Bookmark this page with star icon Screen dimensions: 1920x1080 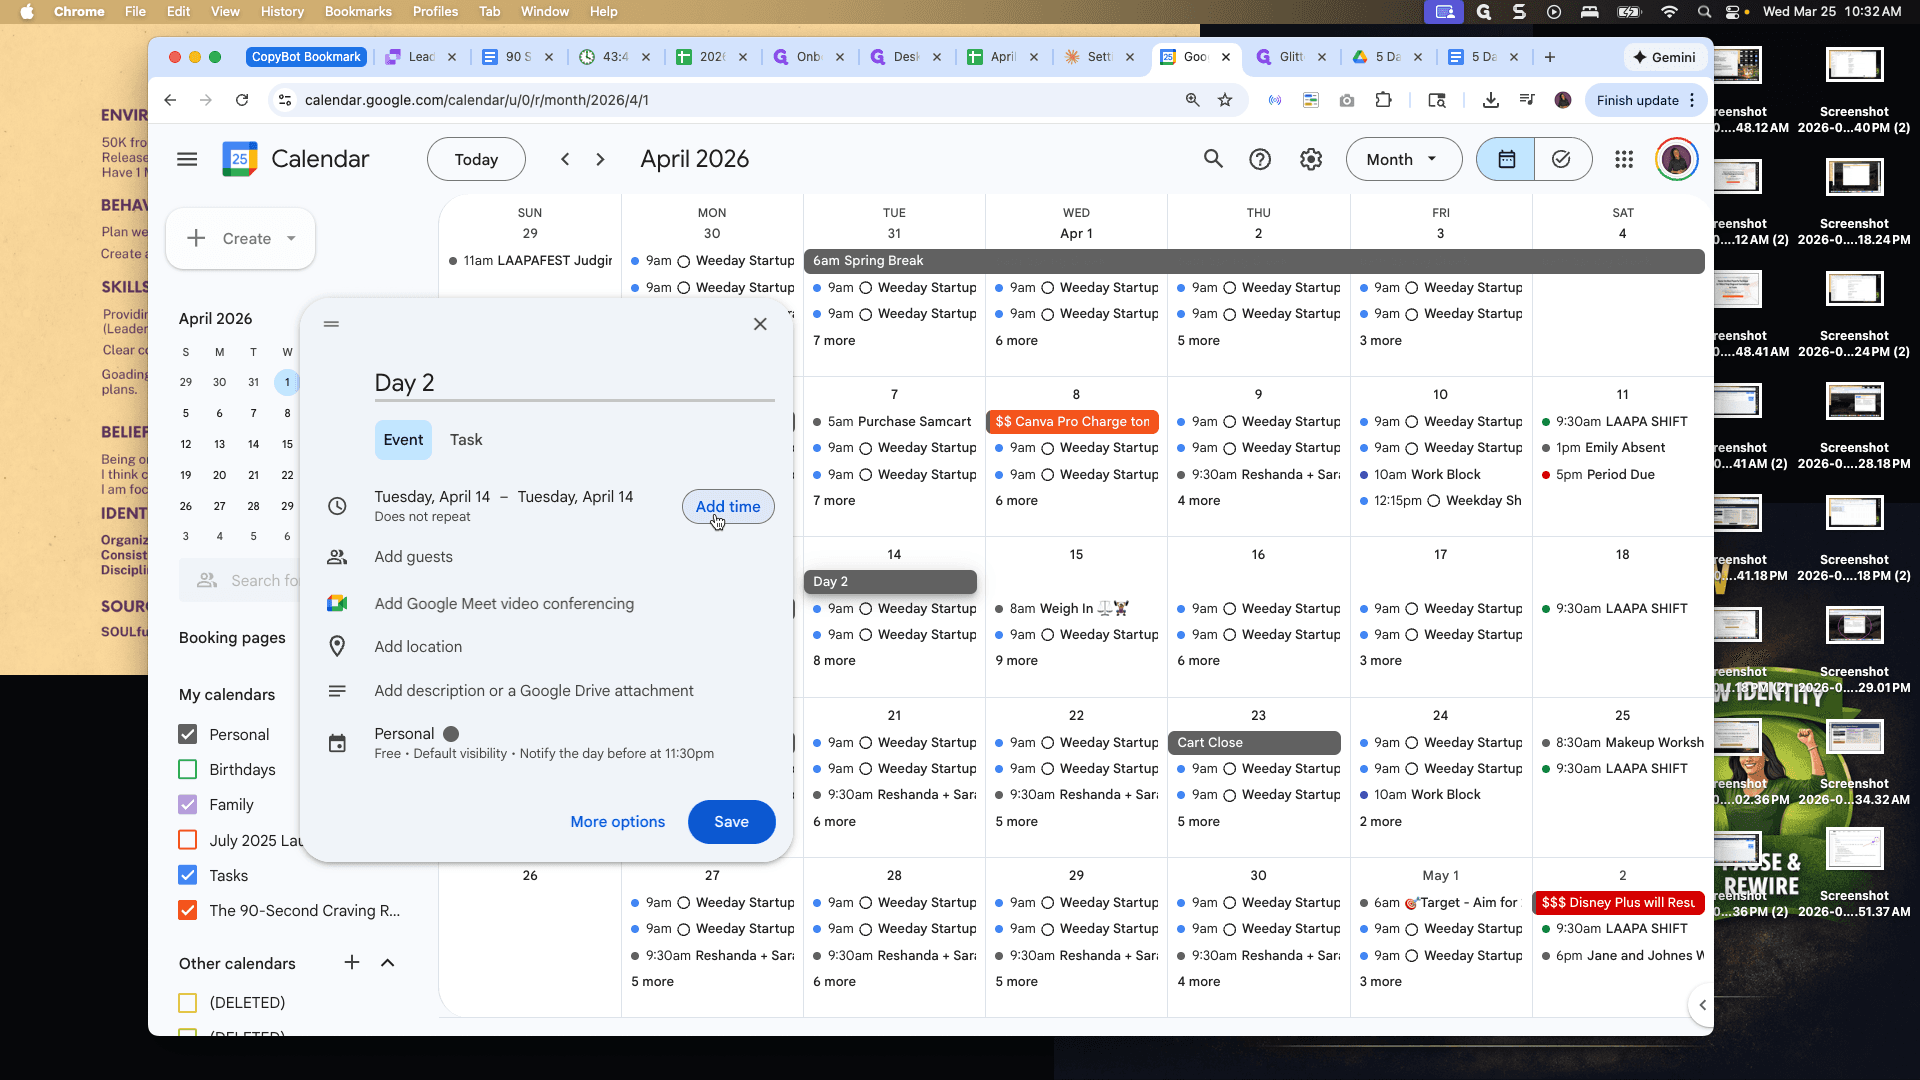click(x=1225, y=100)
